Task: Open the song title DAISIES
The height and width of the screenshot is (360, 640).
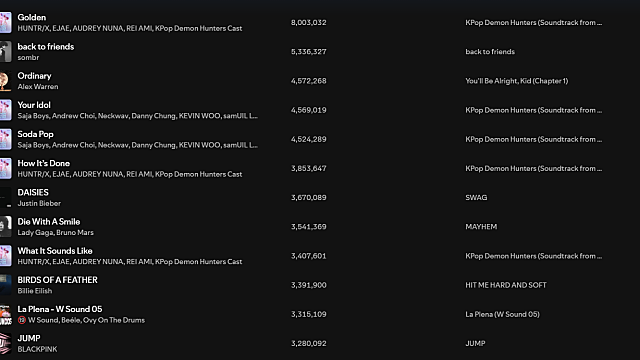Action: click(33, 192)
